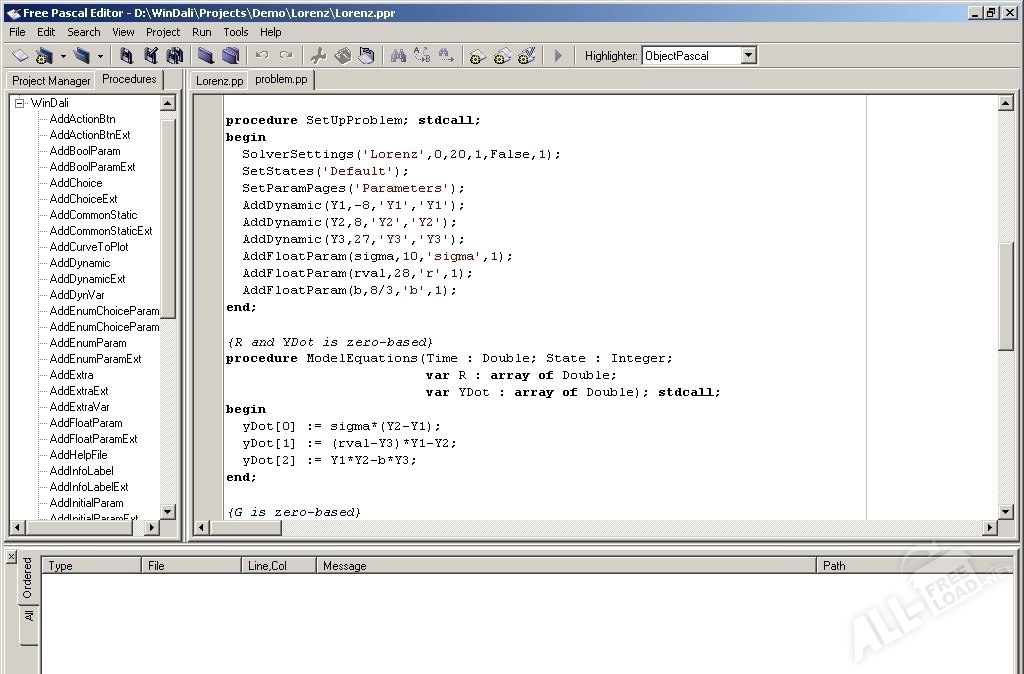Run the program with play icon

coord(558,56)
